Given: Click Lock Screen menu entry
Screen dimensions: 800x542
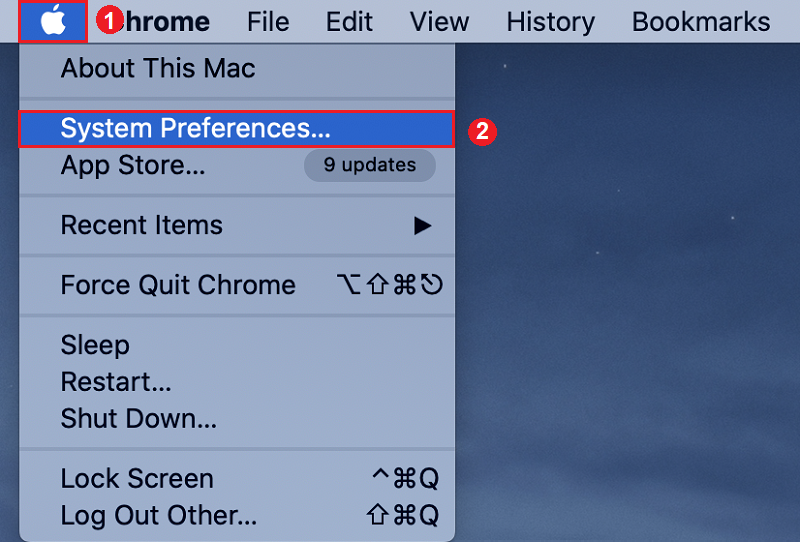Looking at the screenshot, I should pos(137,479).
